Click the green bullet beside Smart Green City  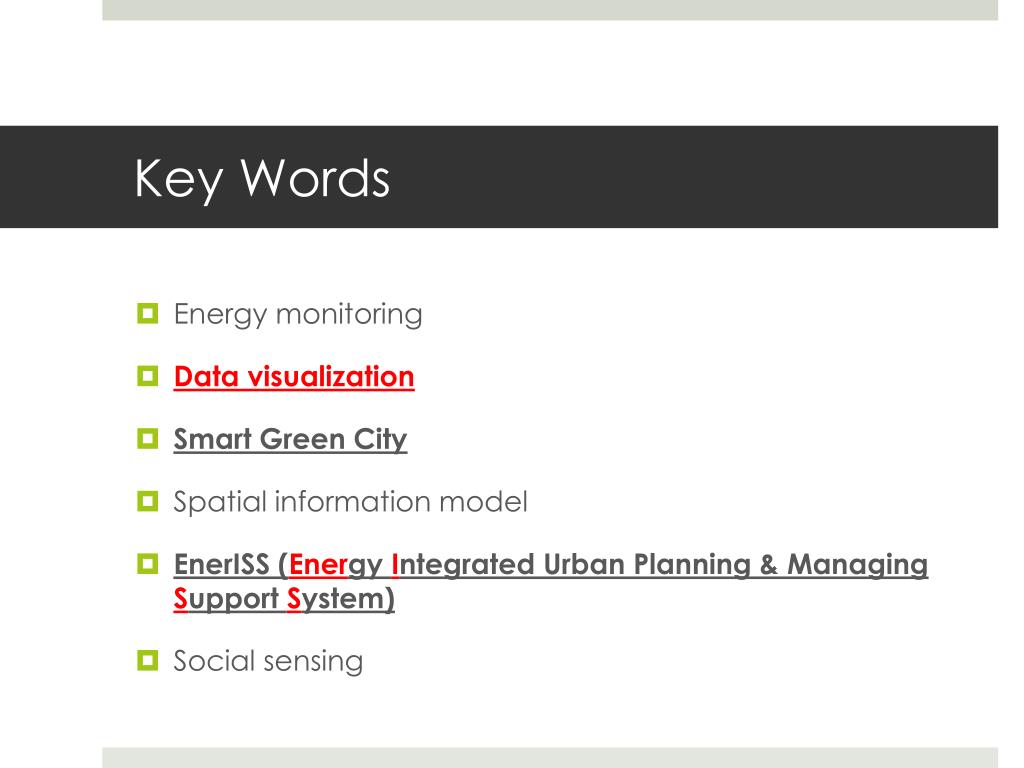pyautogui.click(x=148, y=438)
